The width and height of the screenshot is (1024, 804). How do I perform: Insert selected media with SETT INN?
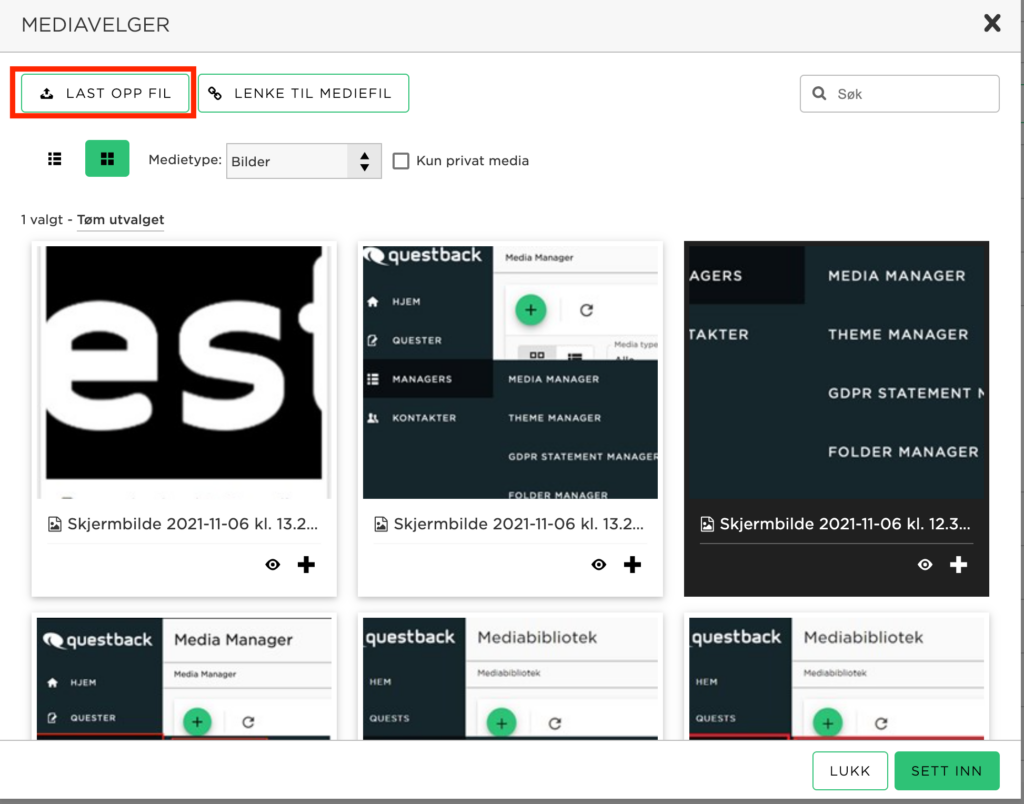point(947,771)
